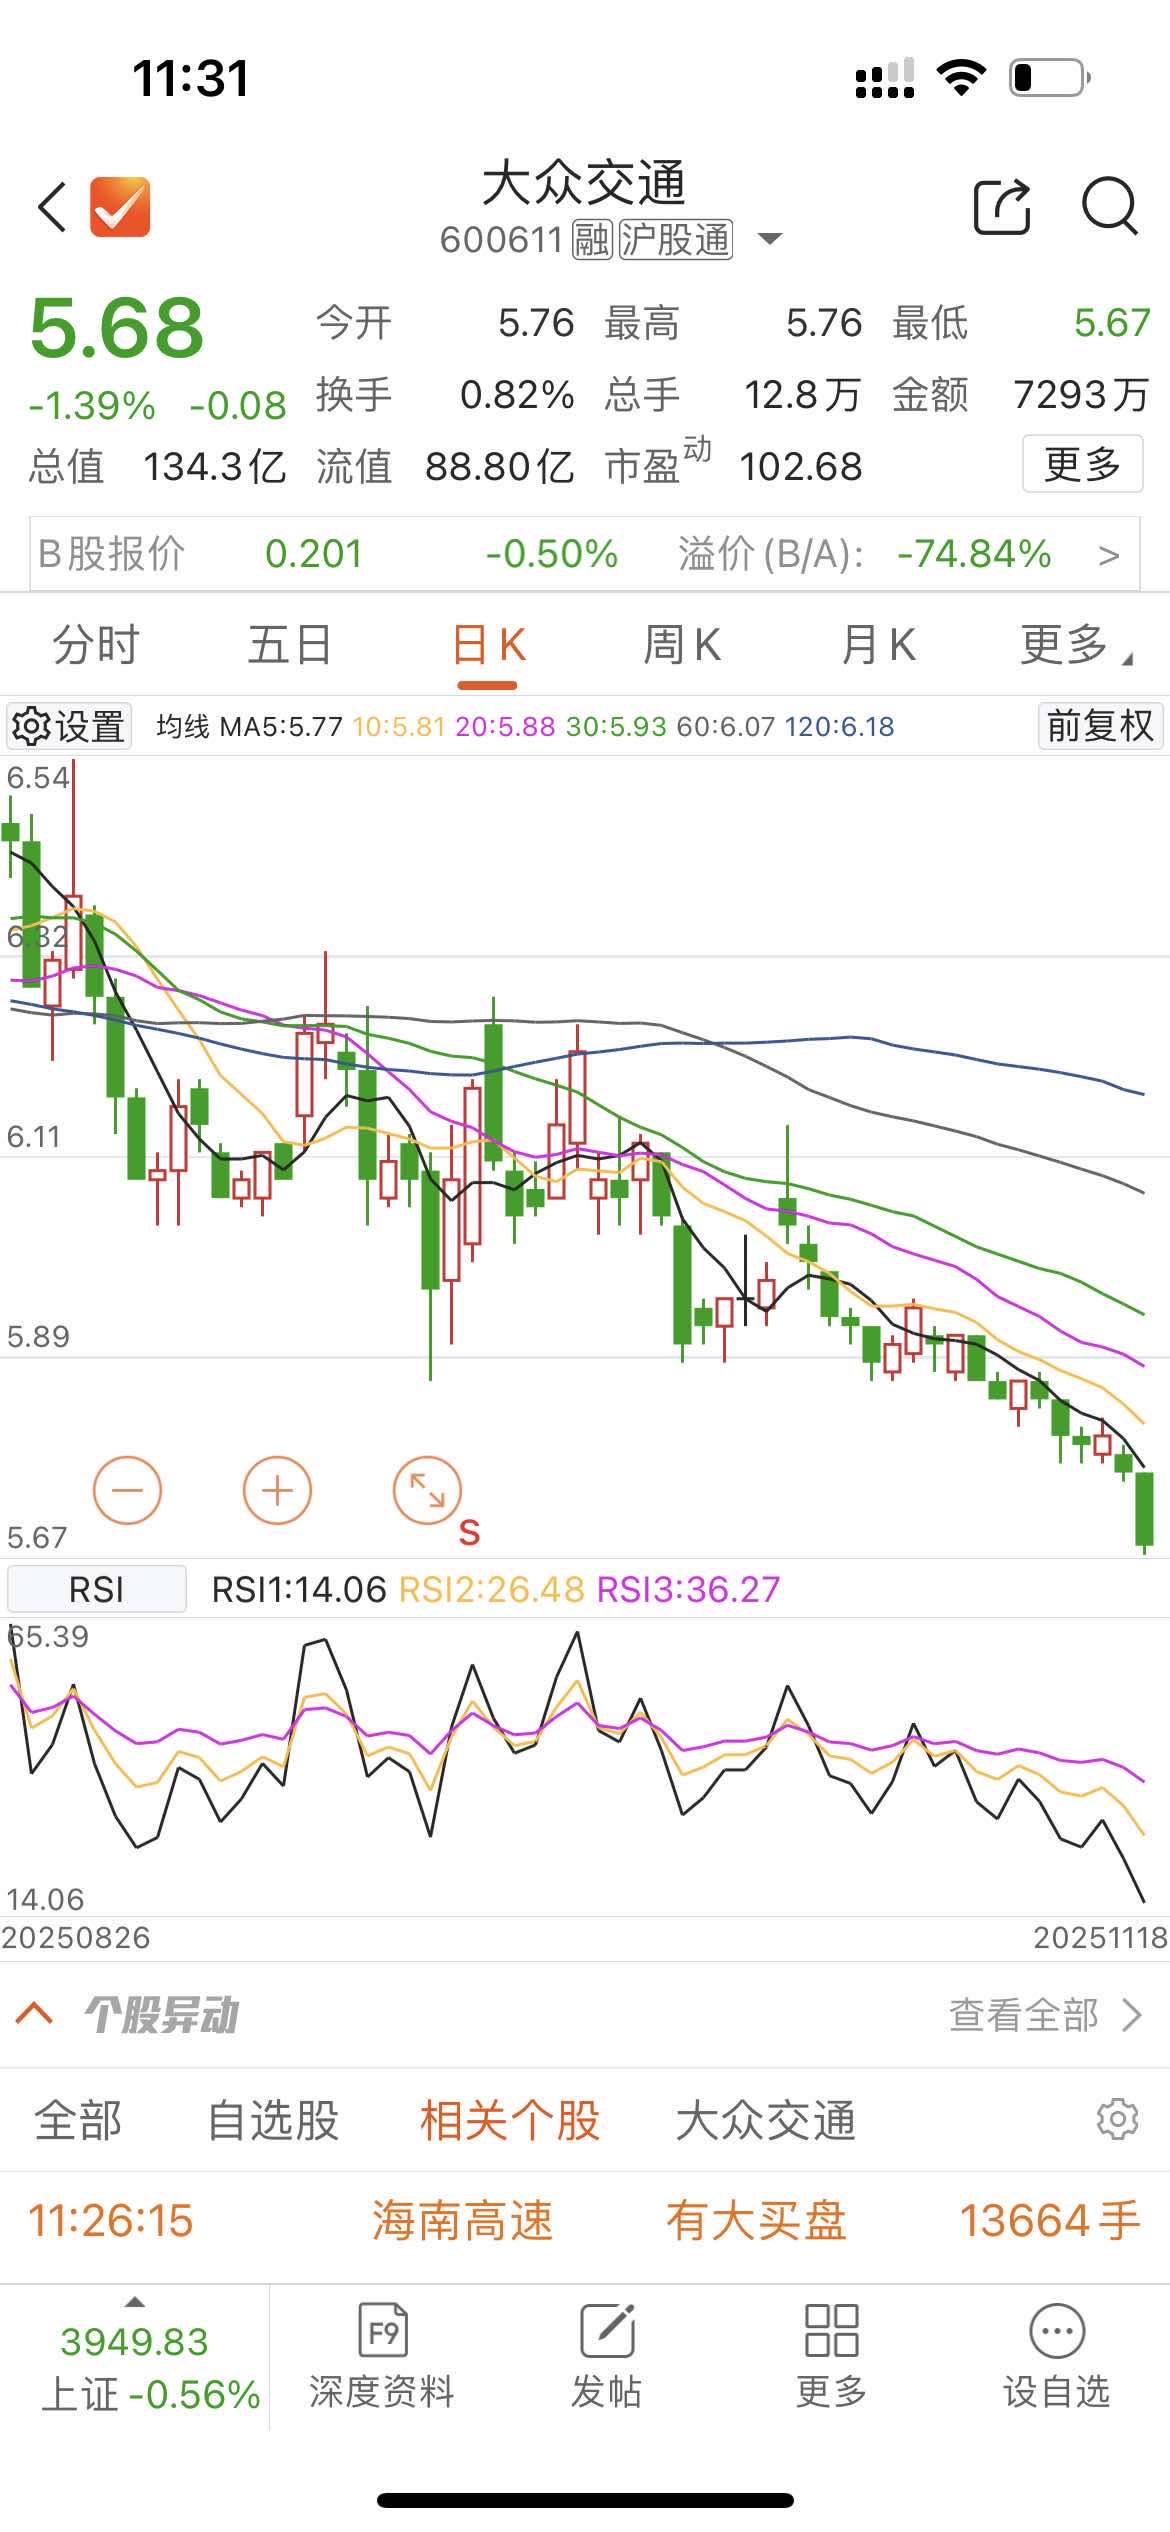Open chart 设置 gear button

pos(69,726)
